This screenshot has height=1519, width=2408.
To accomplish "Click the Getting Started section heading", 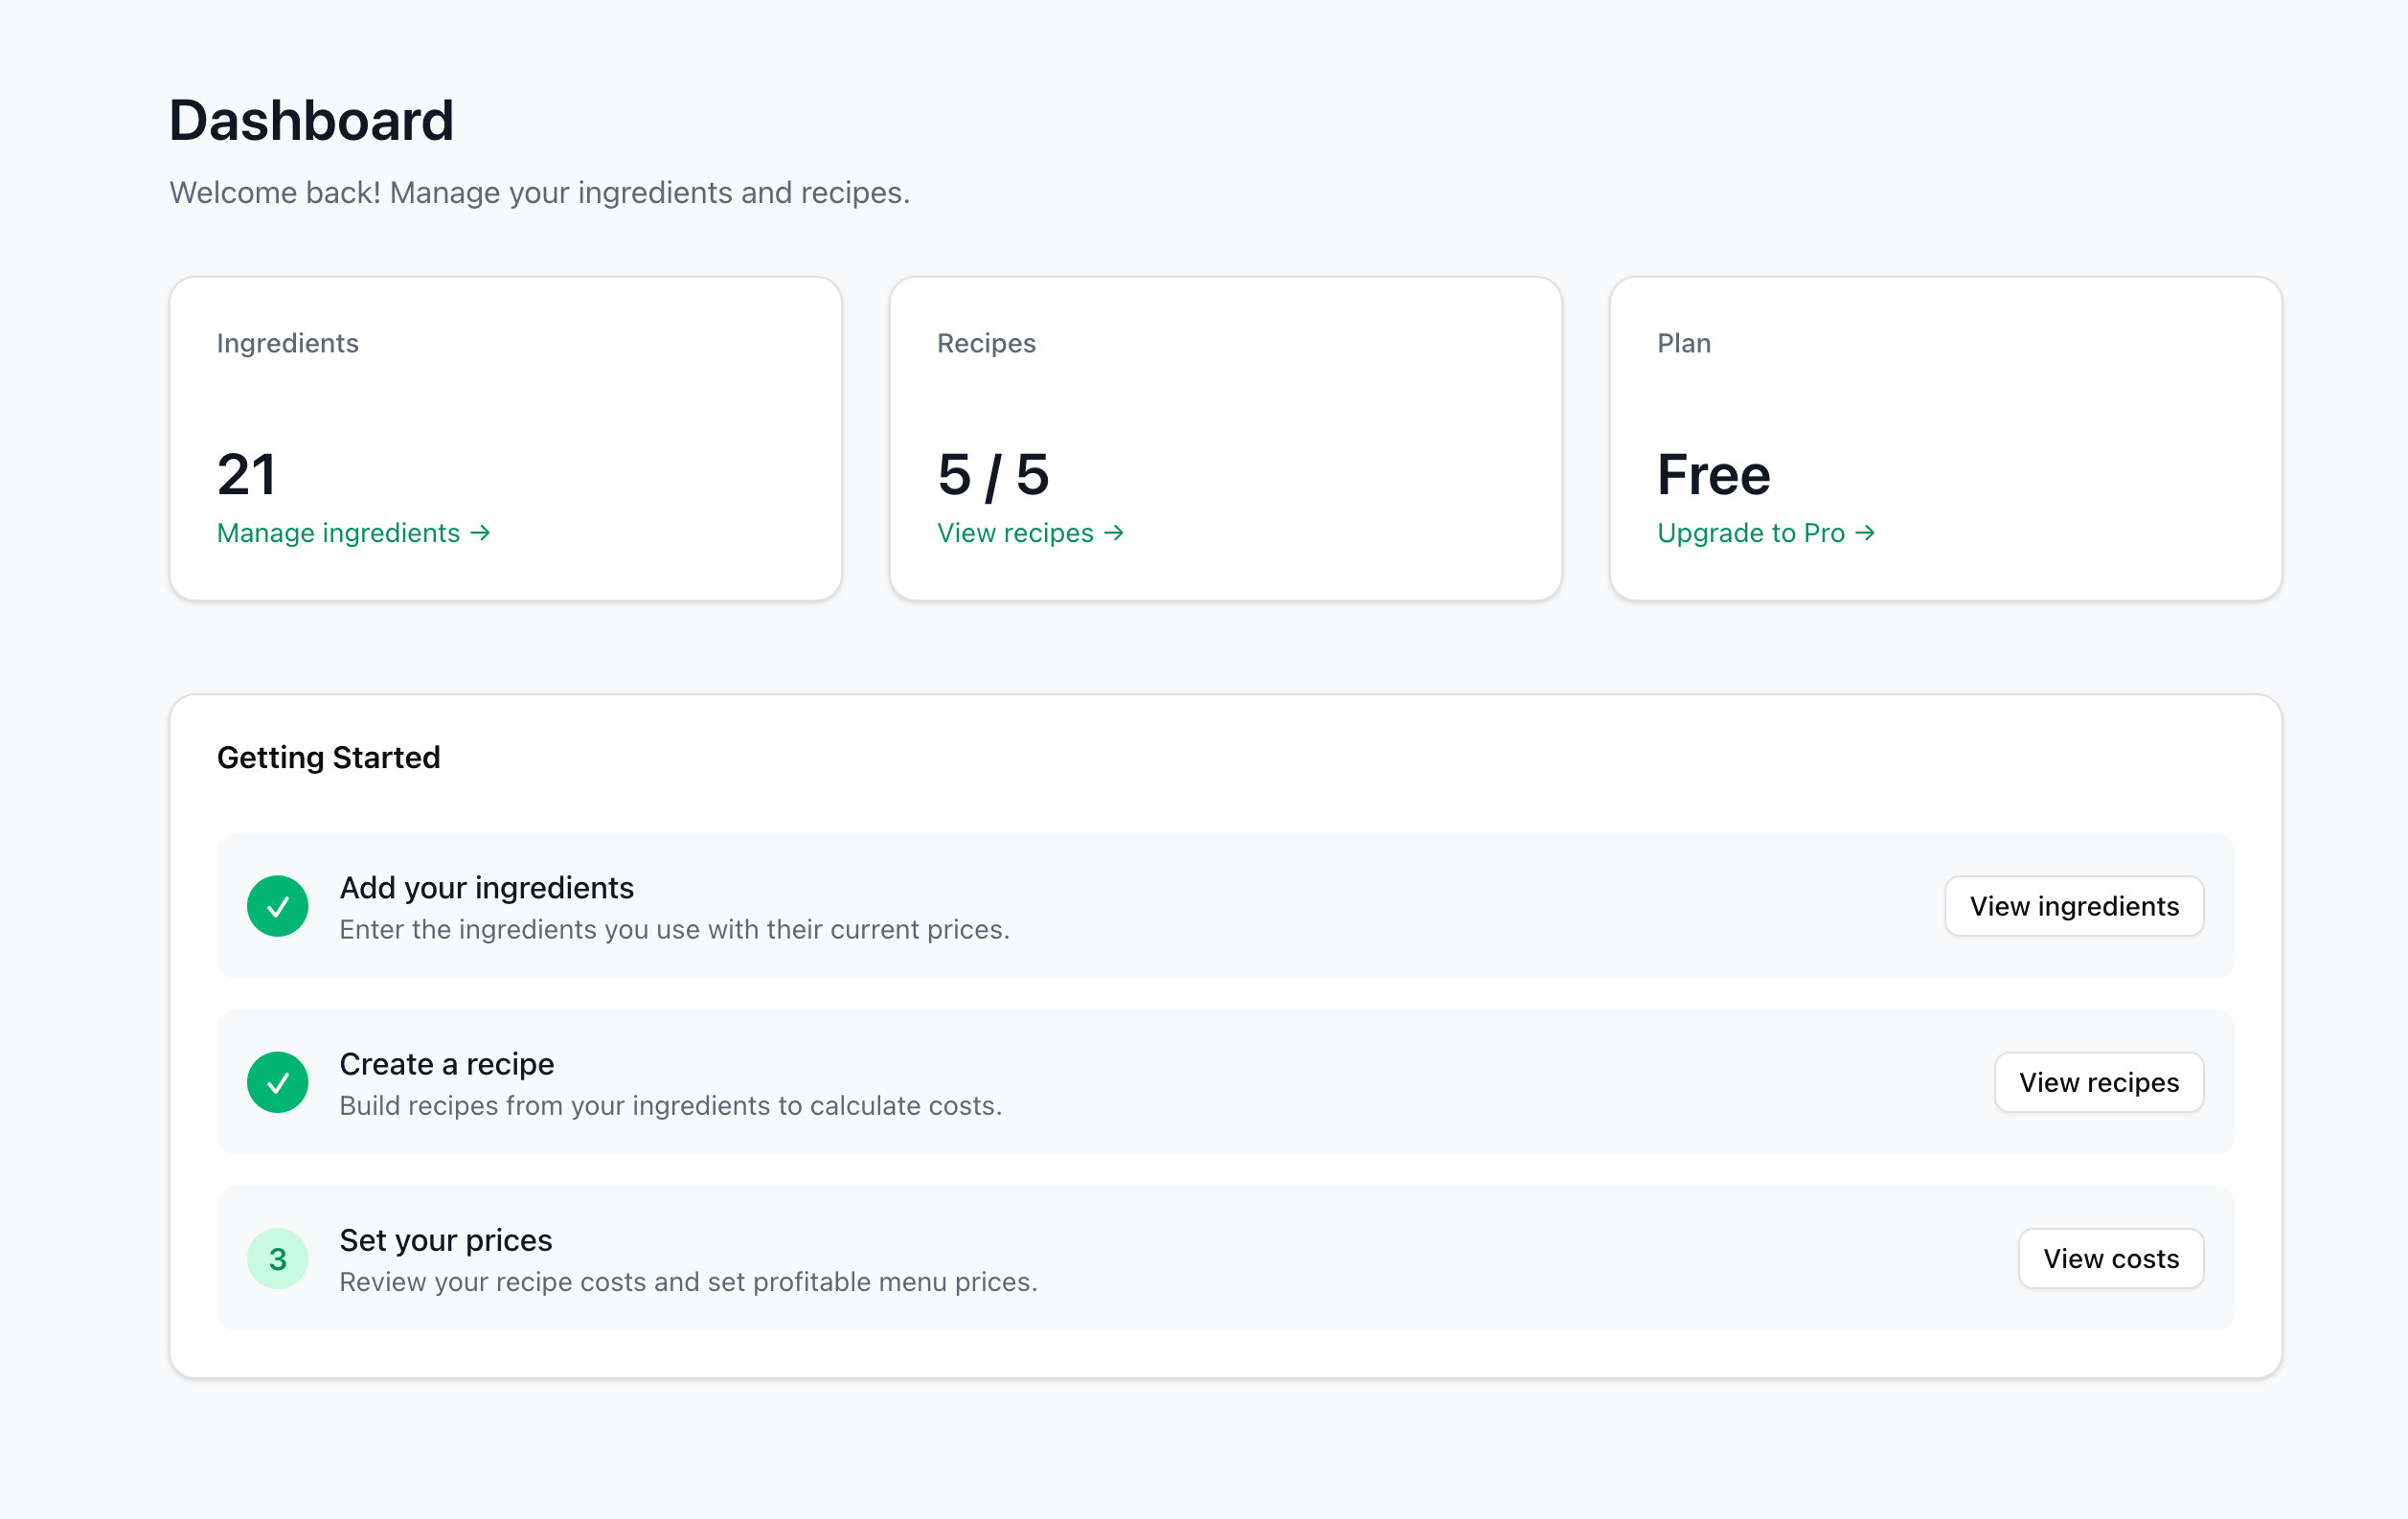I will (329, 757).
